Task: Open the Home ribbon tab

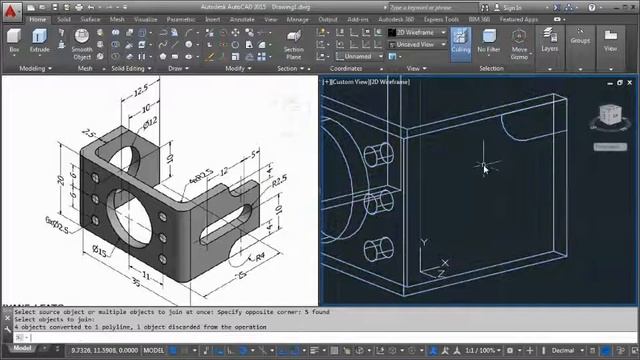Action: (38, 19)
